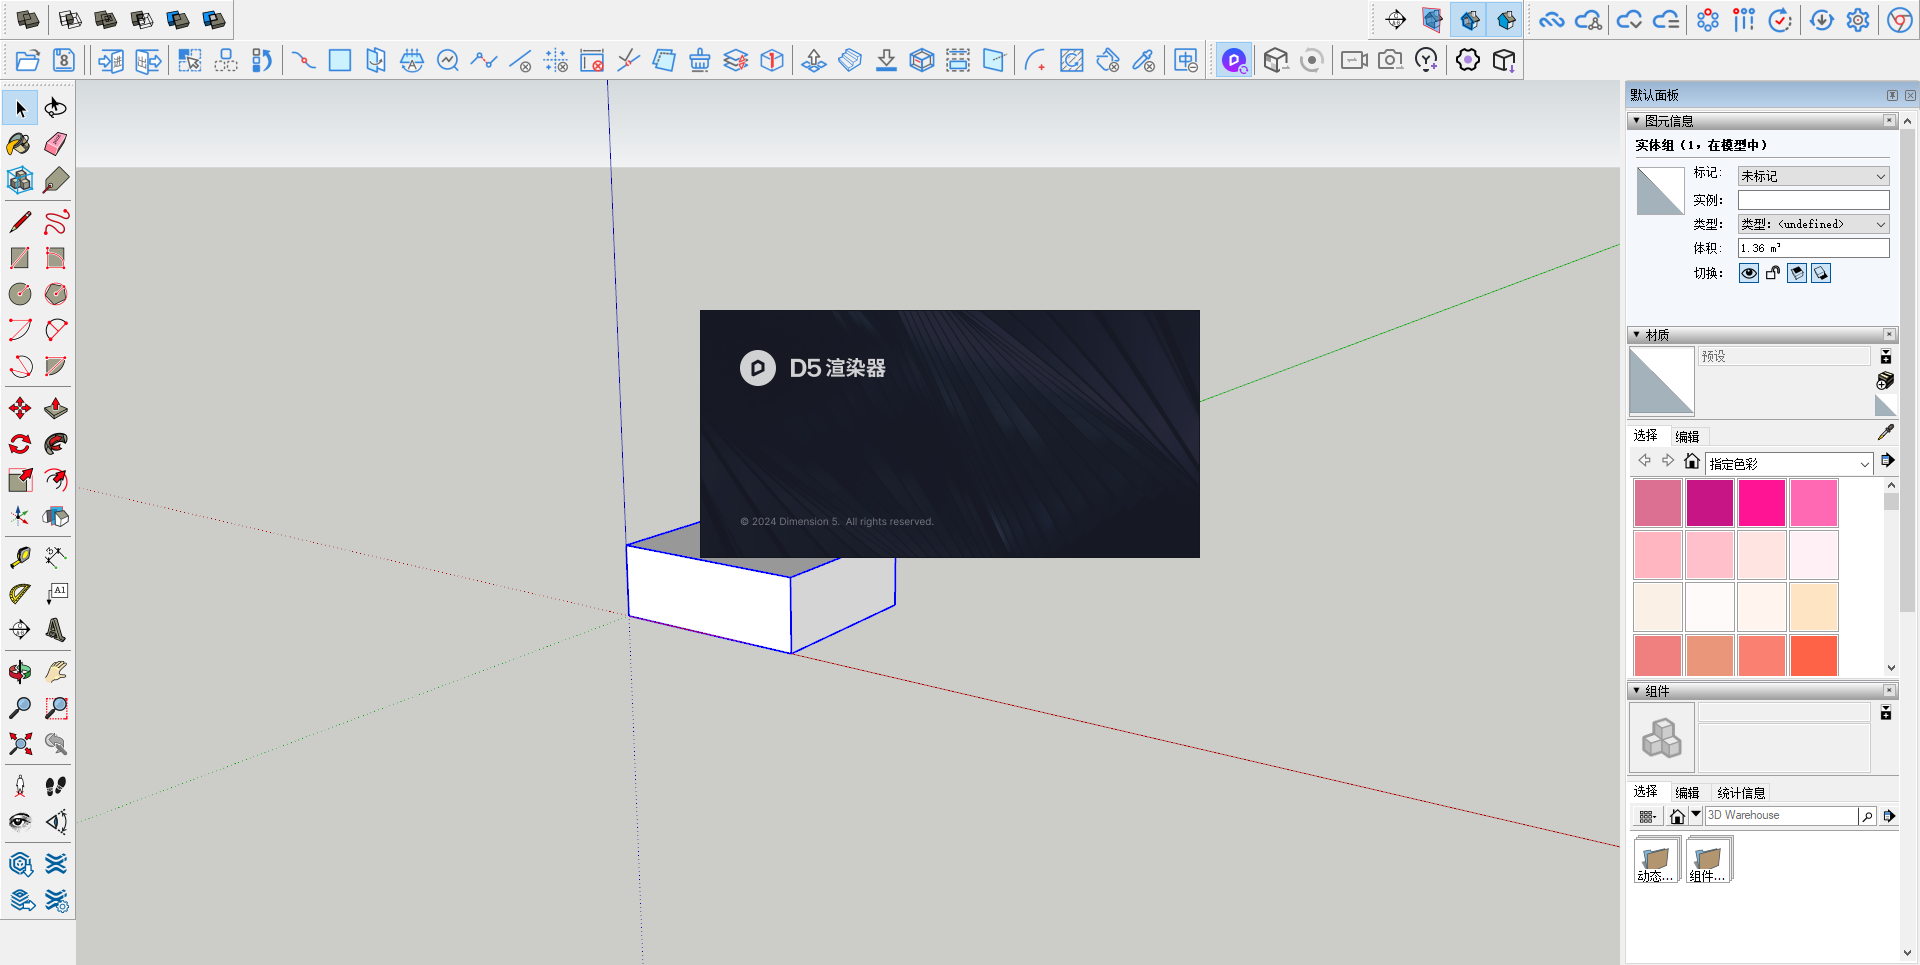Collapse the 组件 panel
Image resolution: width=1920 pixels, height=965 pixels.
[x=1636, y=691]
